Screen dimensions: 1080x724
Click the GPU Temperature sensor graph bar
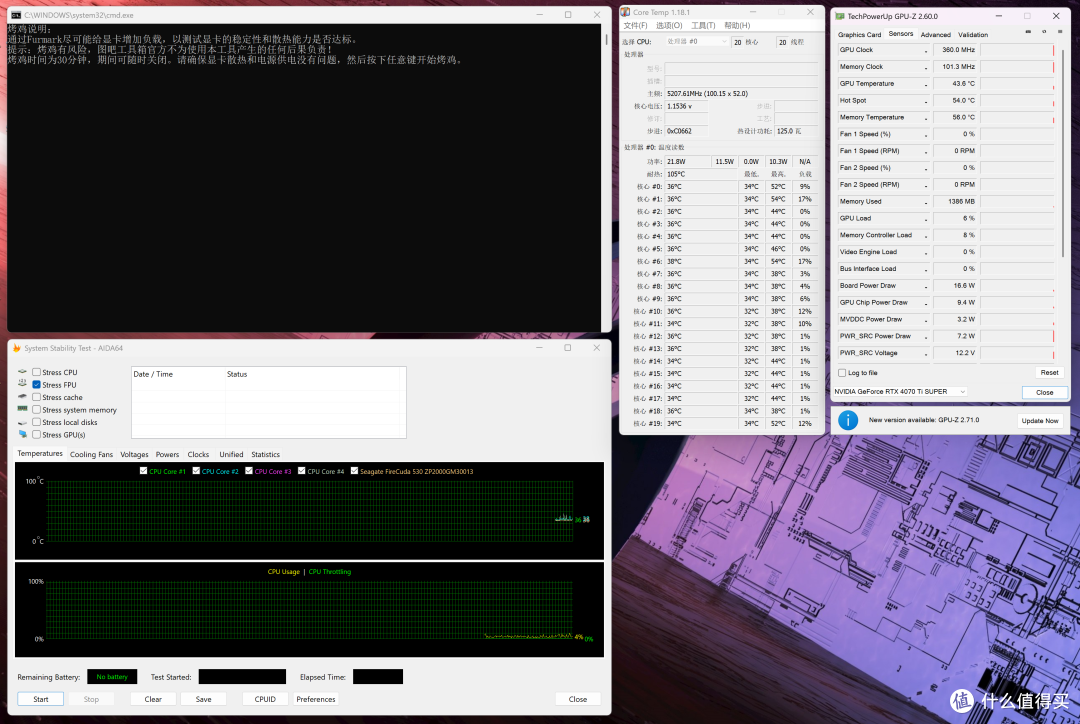(x=1017, y=84)
